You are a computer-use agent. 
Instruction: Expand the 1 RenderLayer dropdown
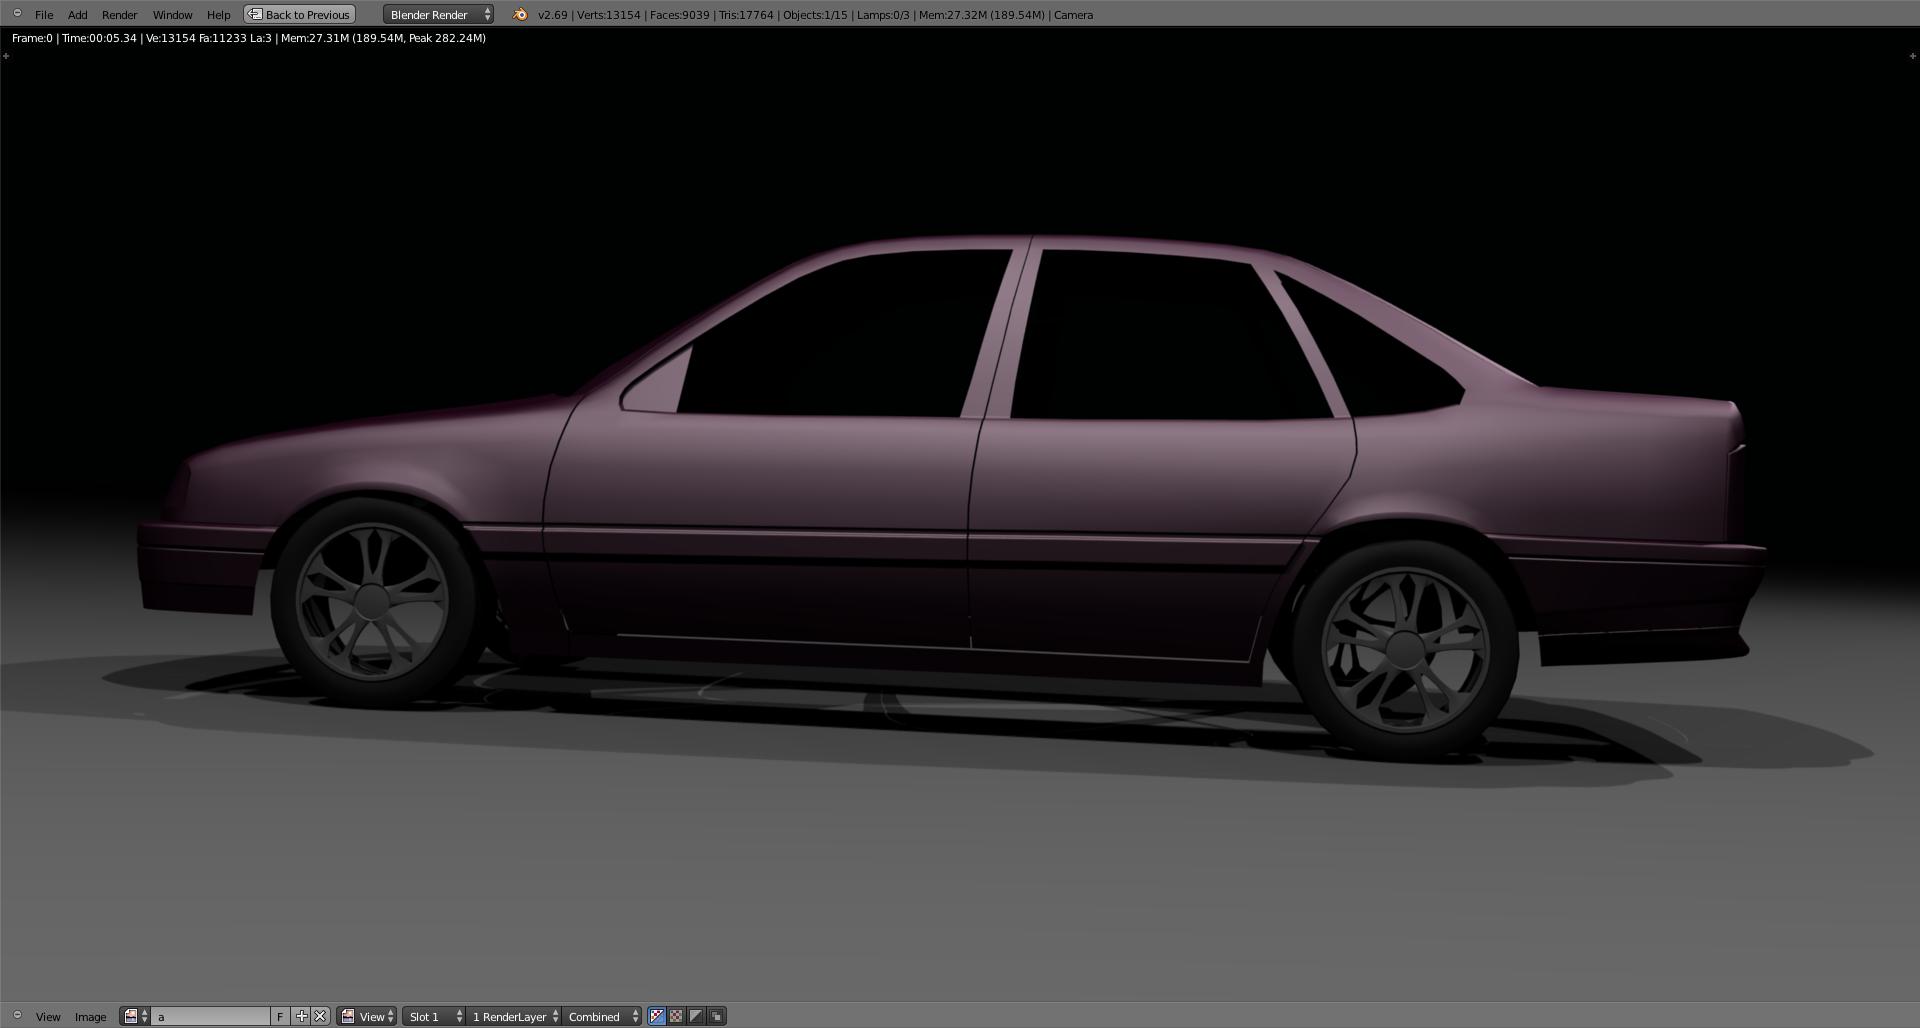(514, 1016)
